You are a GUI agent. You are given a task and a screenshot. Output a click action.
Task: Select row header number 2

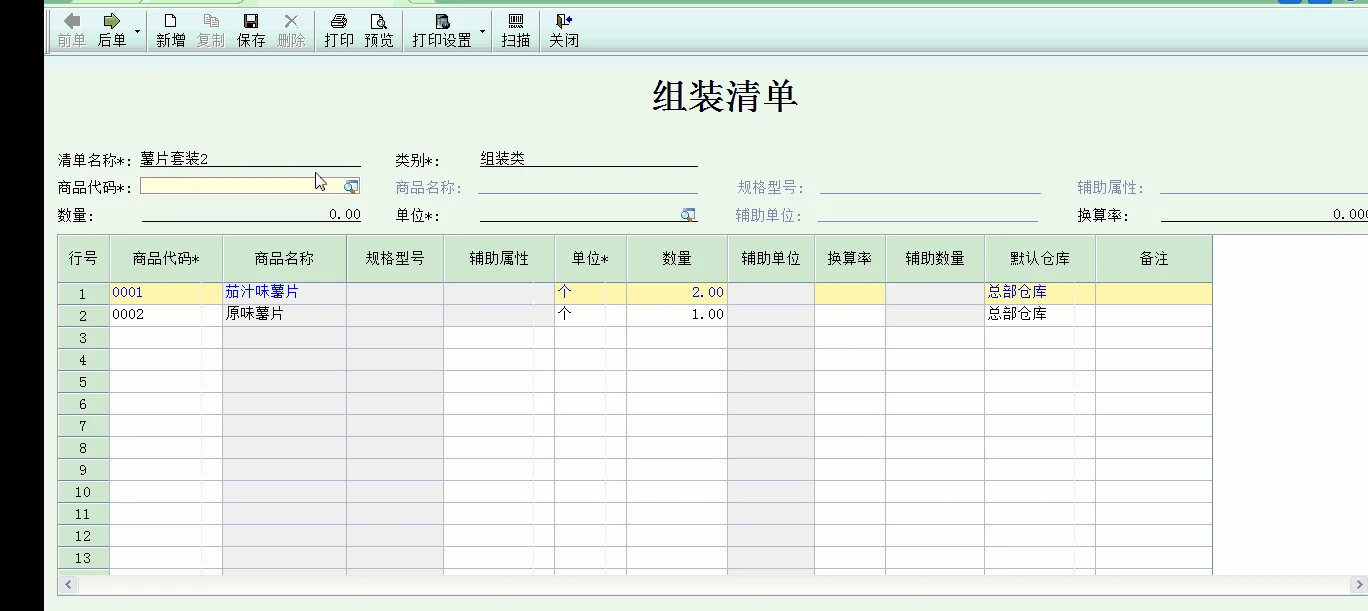[x=83, y=315]
